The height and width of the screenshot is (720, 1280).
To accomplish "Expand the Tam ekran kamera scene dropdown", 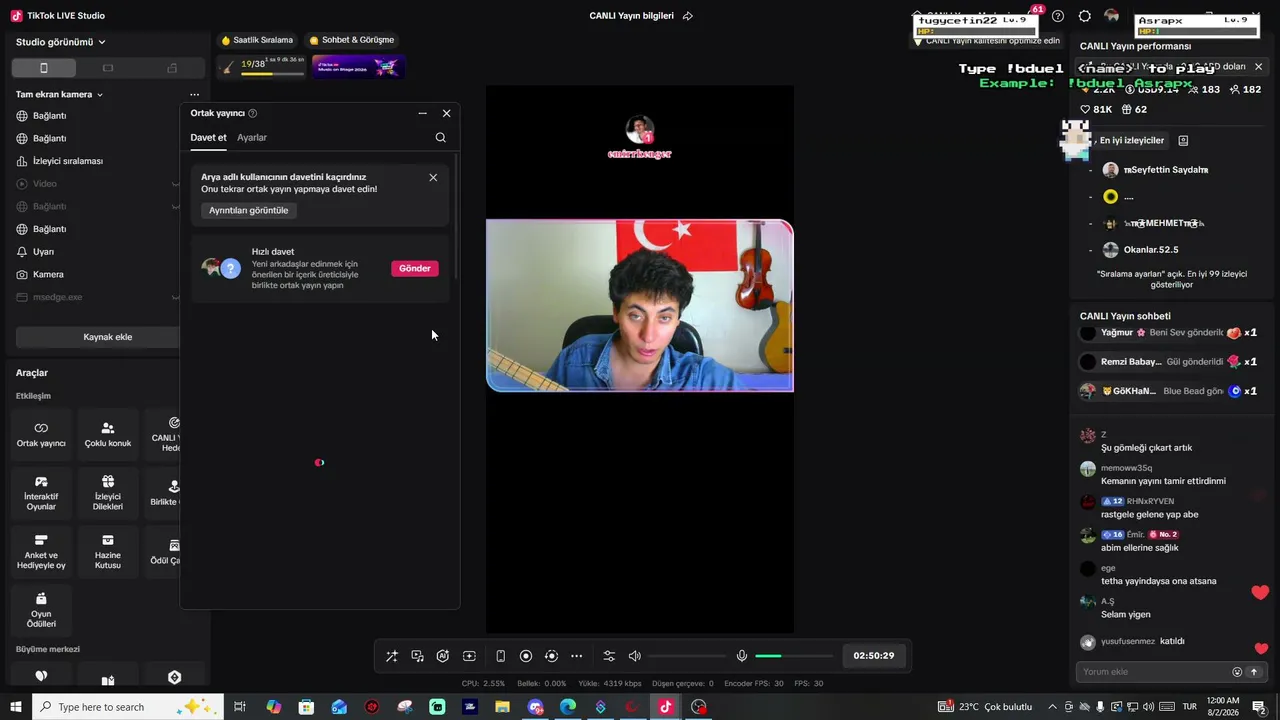I will [x=60, y=94].
